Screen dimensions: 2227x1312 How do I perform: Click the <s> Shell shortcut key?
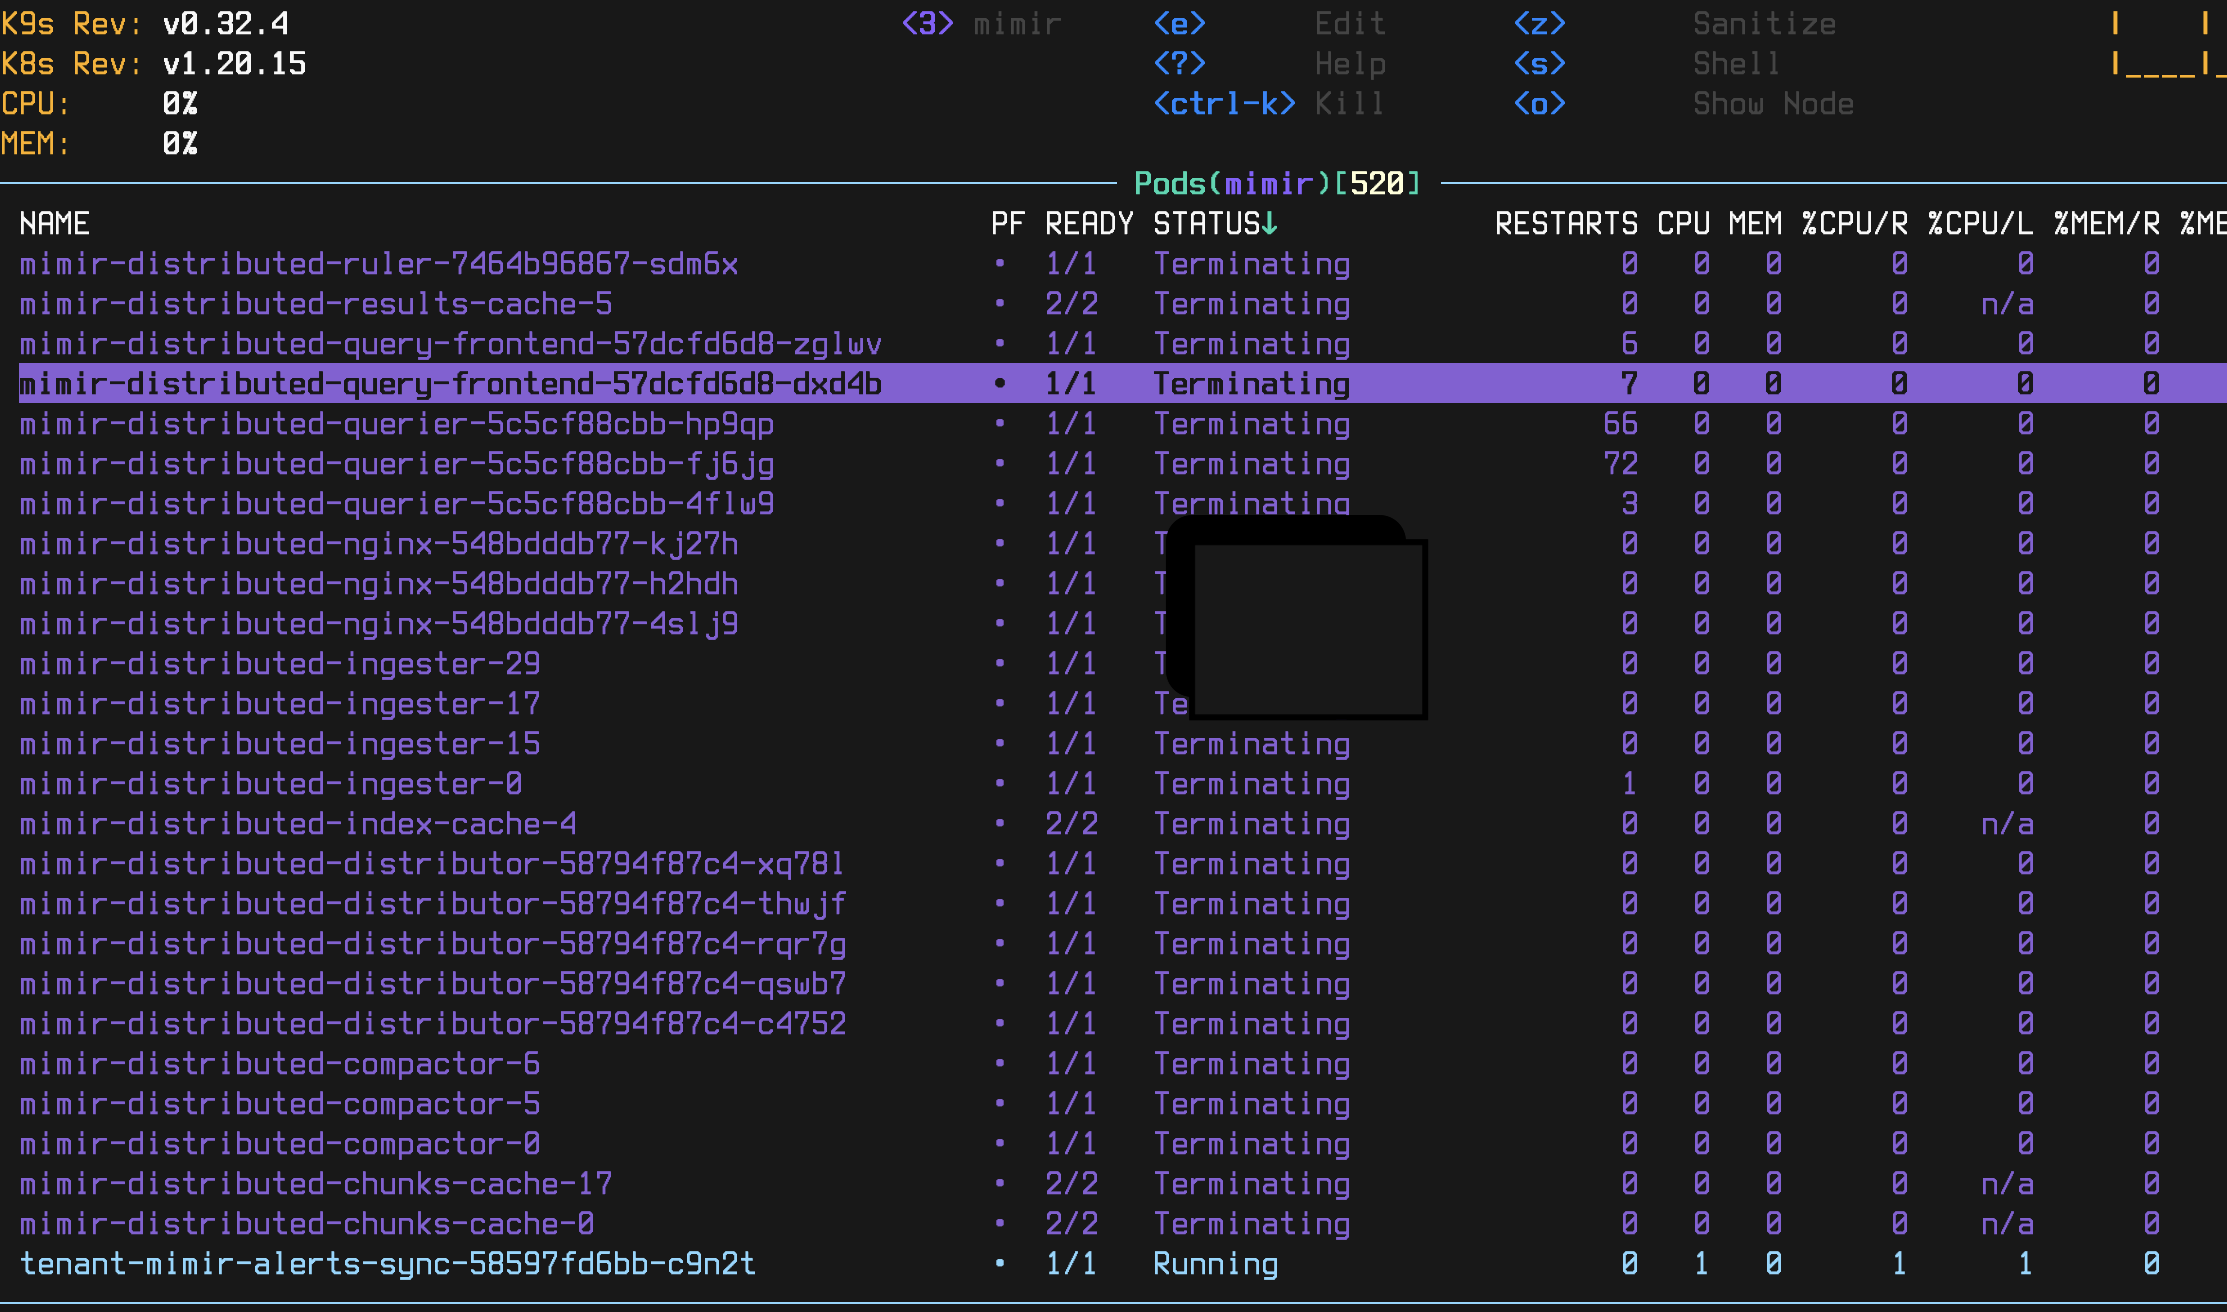1539,64
